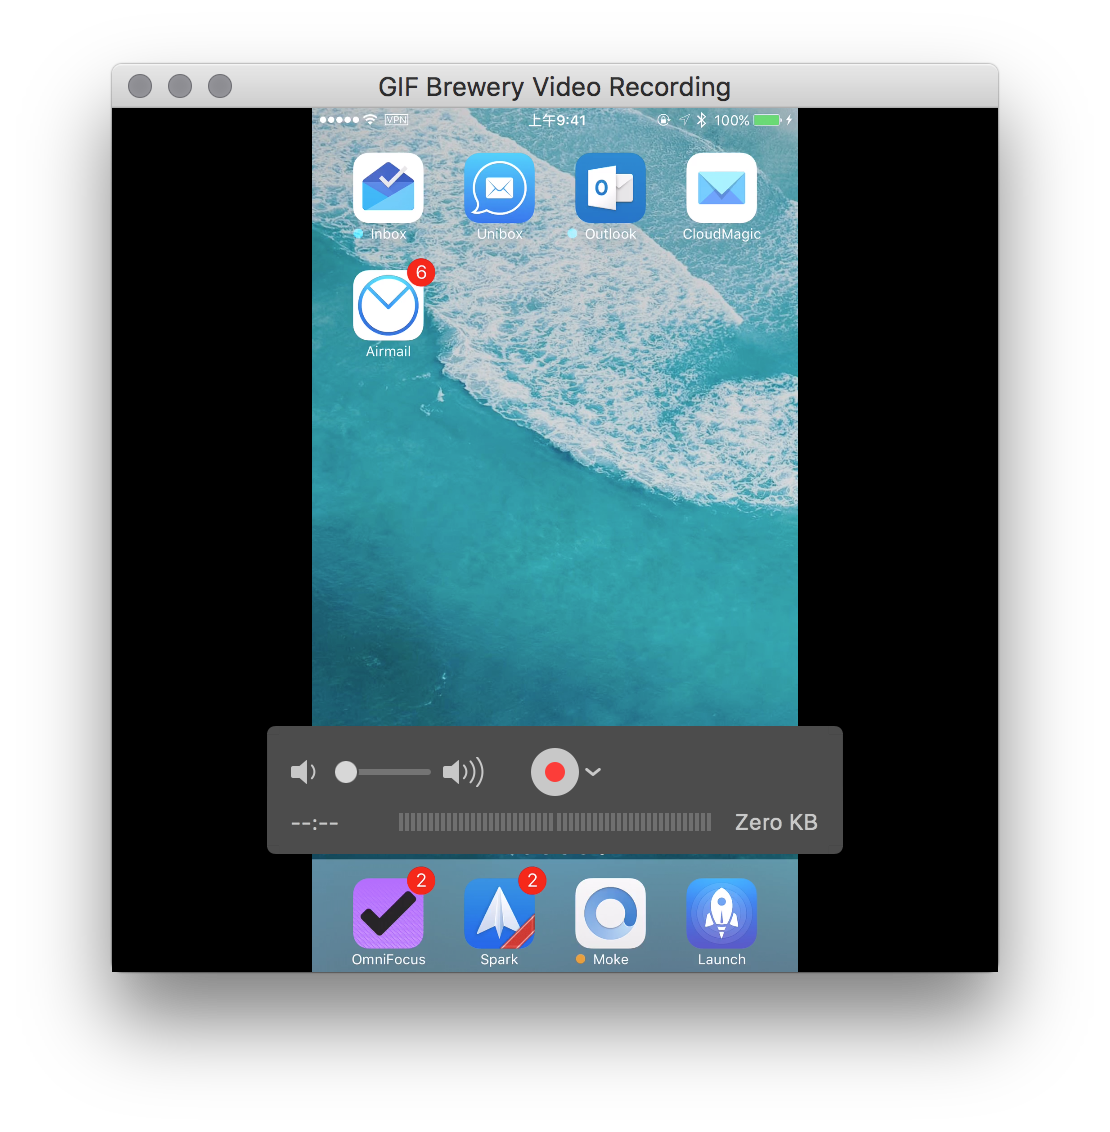Expand the recording options chevron
Viewport: 1110px width, 1132px height.
click(593, 772)
